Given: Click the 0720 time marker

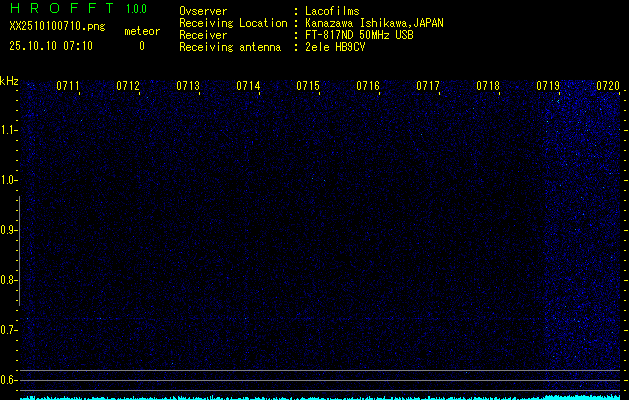Looking at the screenshot, I should (x=608, y=87).
